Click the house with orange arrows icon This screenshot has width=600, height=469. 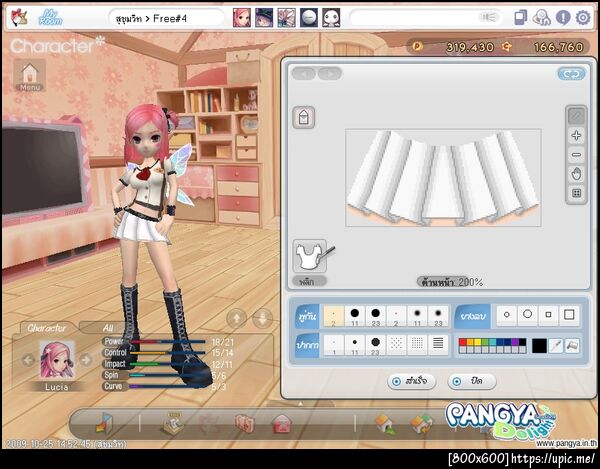click(422, 425)
